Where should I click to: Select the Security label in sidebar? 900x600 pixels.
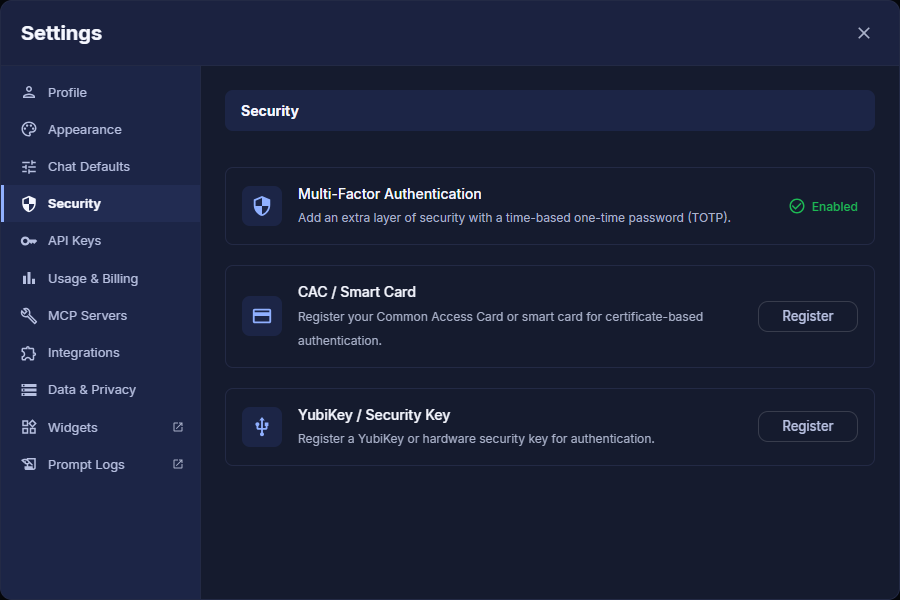(x=74, y=203)
